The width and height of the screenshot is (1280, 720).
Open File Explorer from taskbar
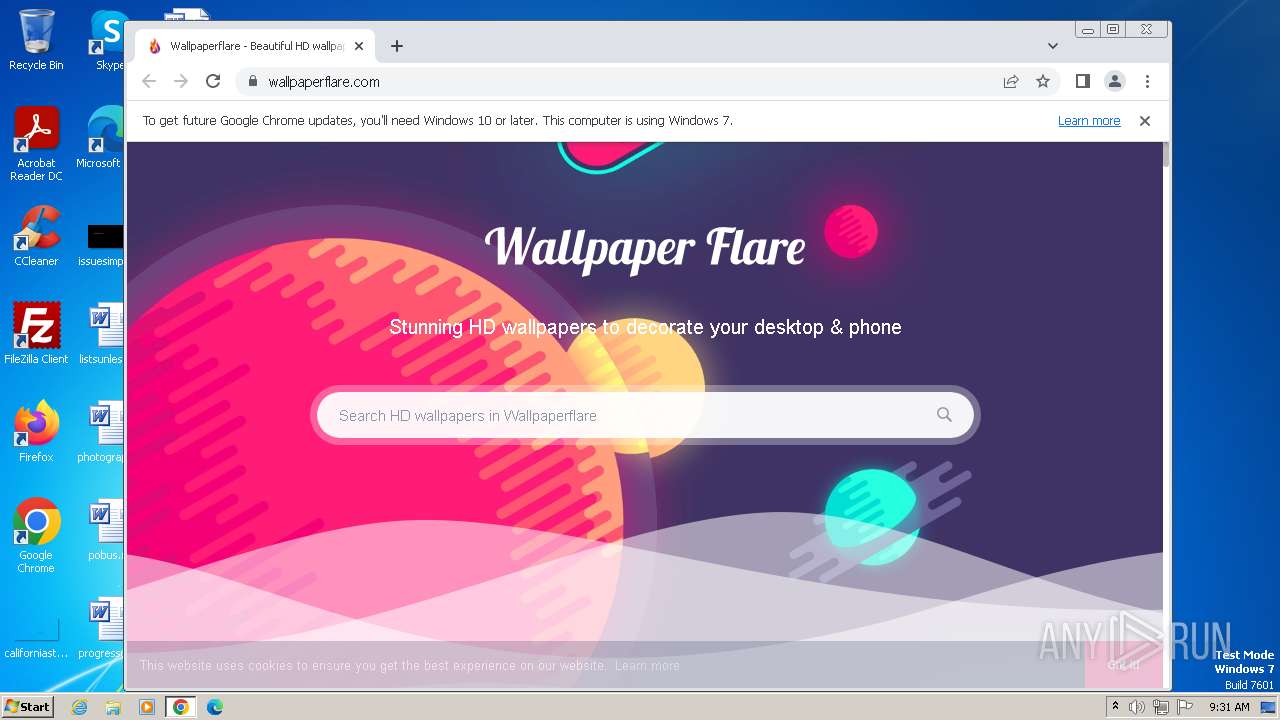[113, 707]
